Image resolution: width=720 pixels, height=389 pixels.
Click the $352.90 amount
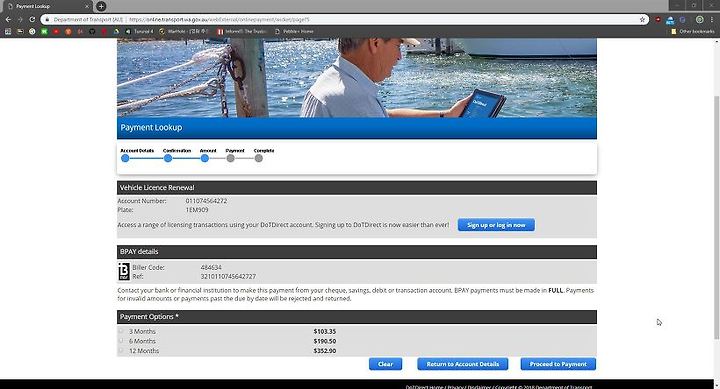pos(325,350)
